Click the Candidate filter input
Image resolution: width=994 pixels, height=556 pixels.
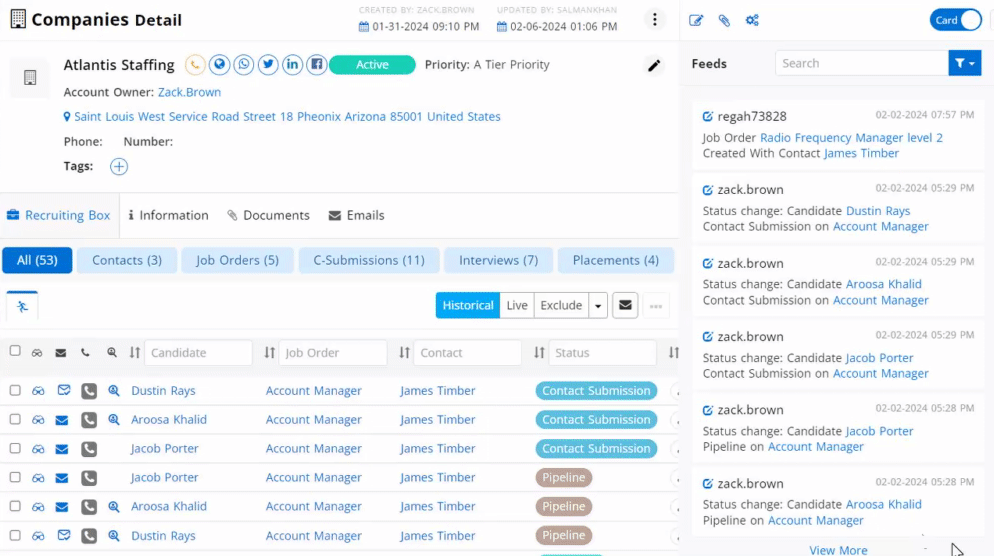click(198, 352)
